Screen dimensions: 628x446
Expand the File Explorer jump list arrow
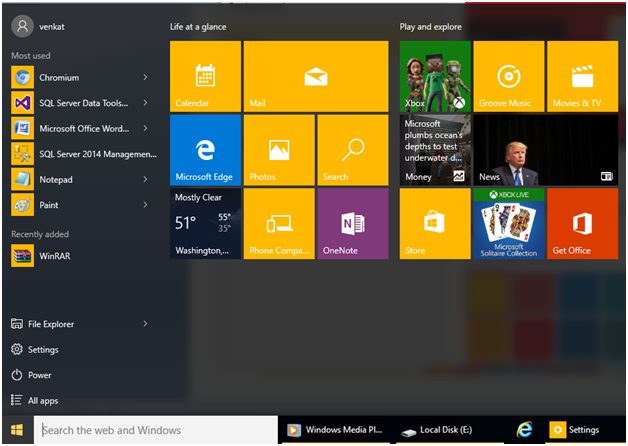tap(145, 323)
